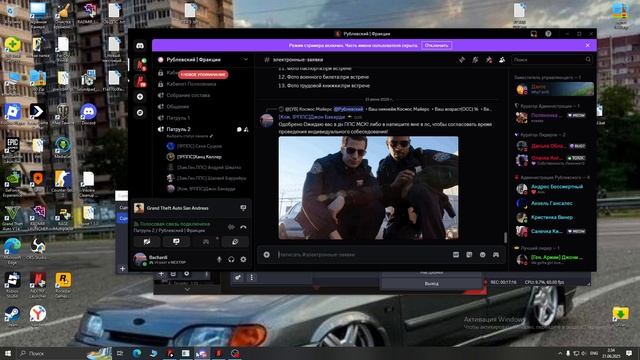Toggle camera in the voice panel
640x360 pixels.
(147, 242)
